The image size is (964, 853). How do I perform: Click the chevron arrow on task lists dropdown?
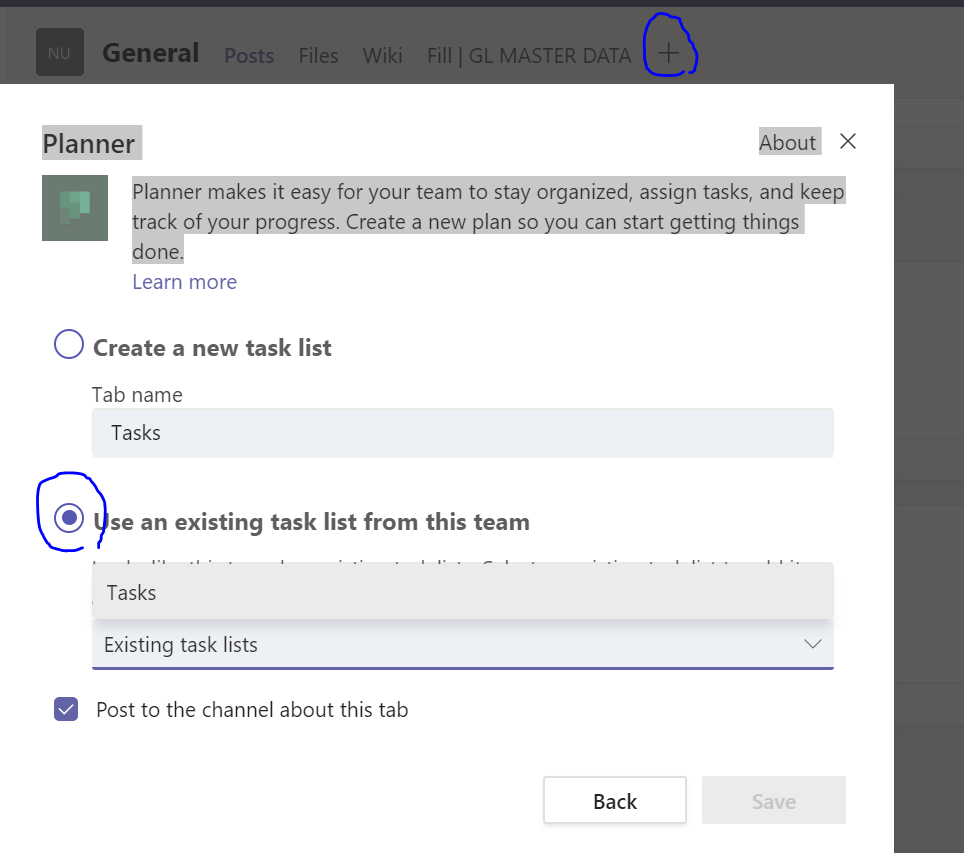coord(813,644)
